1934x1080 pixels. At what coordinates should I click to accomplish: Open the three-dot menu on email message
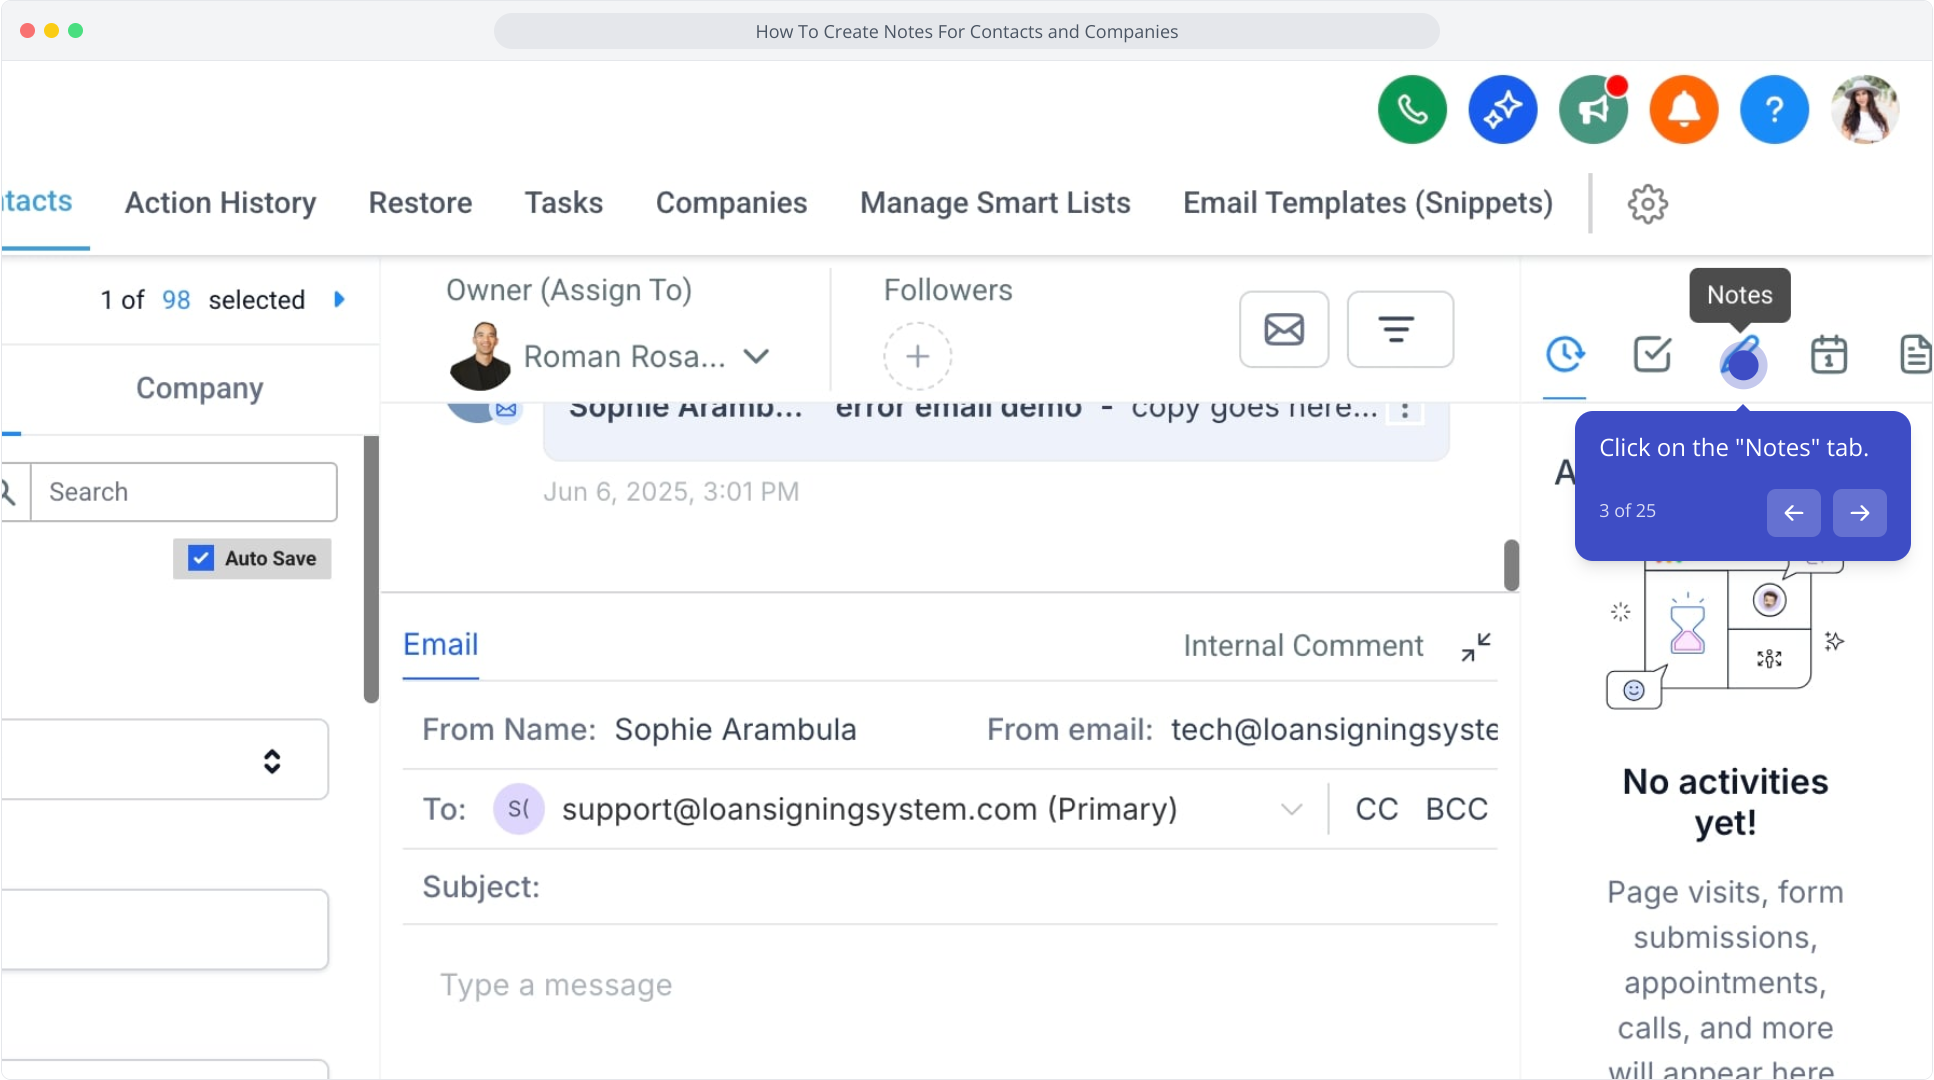coord(1405,410)
